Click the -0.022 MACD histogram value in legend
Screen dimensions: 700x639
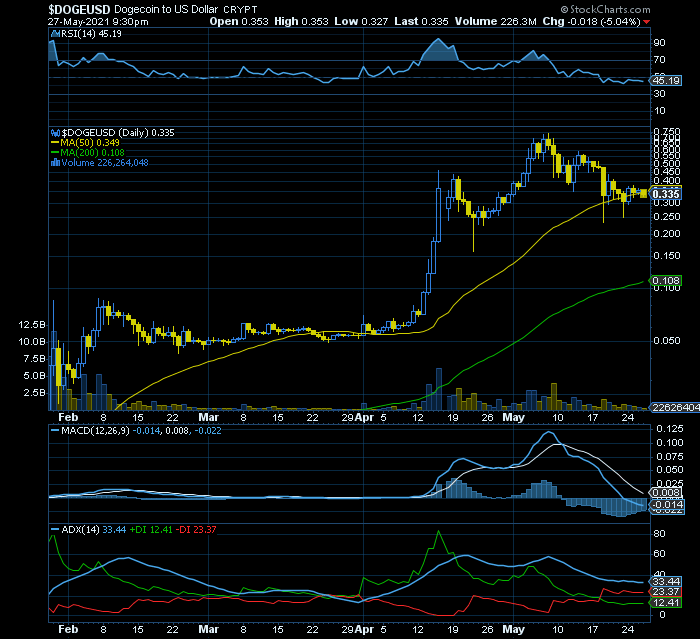[208, 430]
